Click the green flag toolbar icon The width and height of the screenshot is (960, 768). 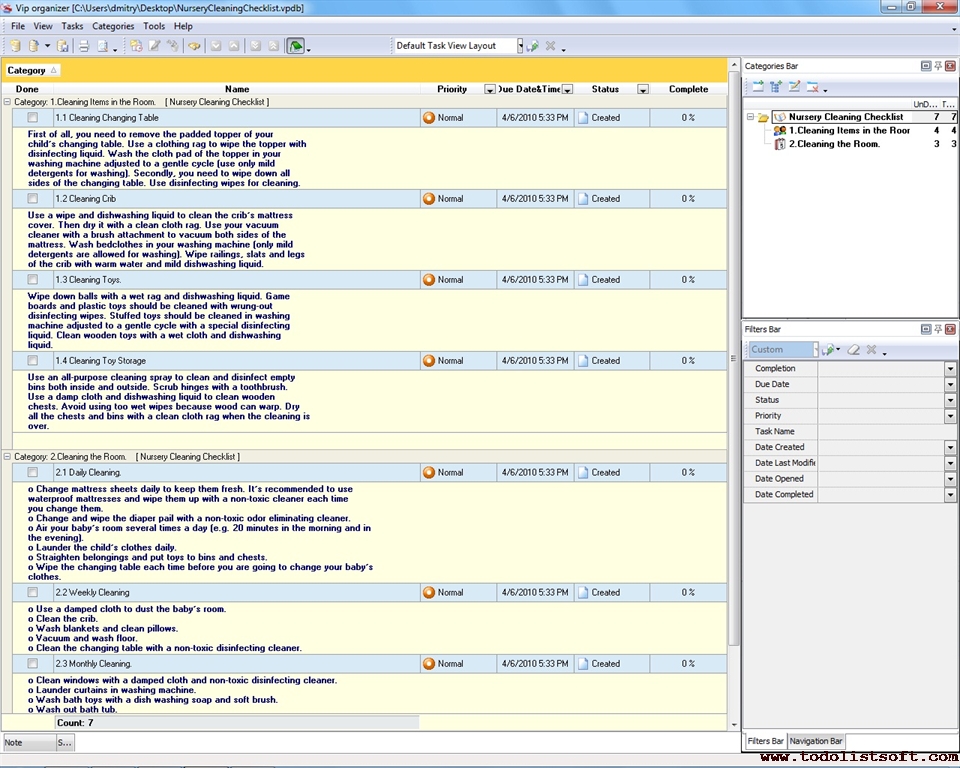click(x=296, y=46)
